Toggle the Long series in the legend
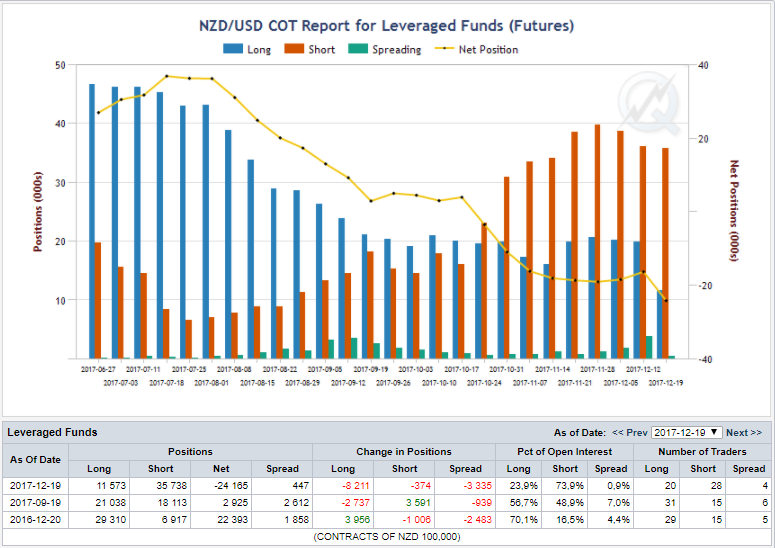 (x=247, y=49)
